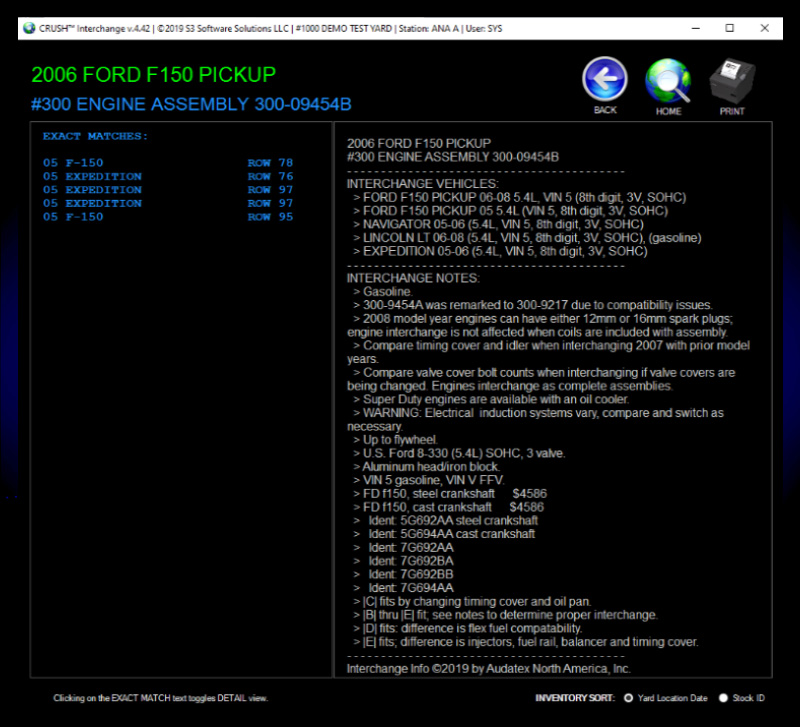Click the green 2006 FORD F150 PICKUP title
This screenshot has height=727, width=800.
154,75
